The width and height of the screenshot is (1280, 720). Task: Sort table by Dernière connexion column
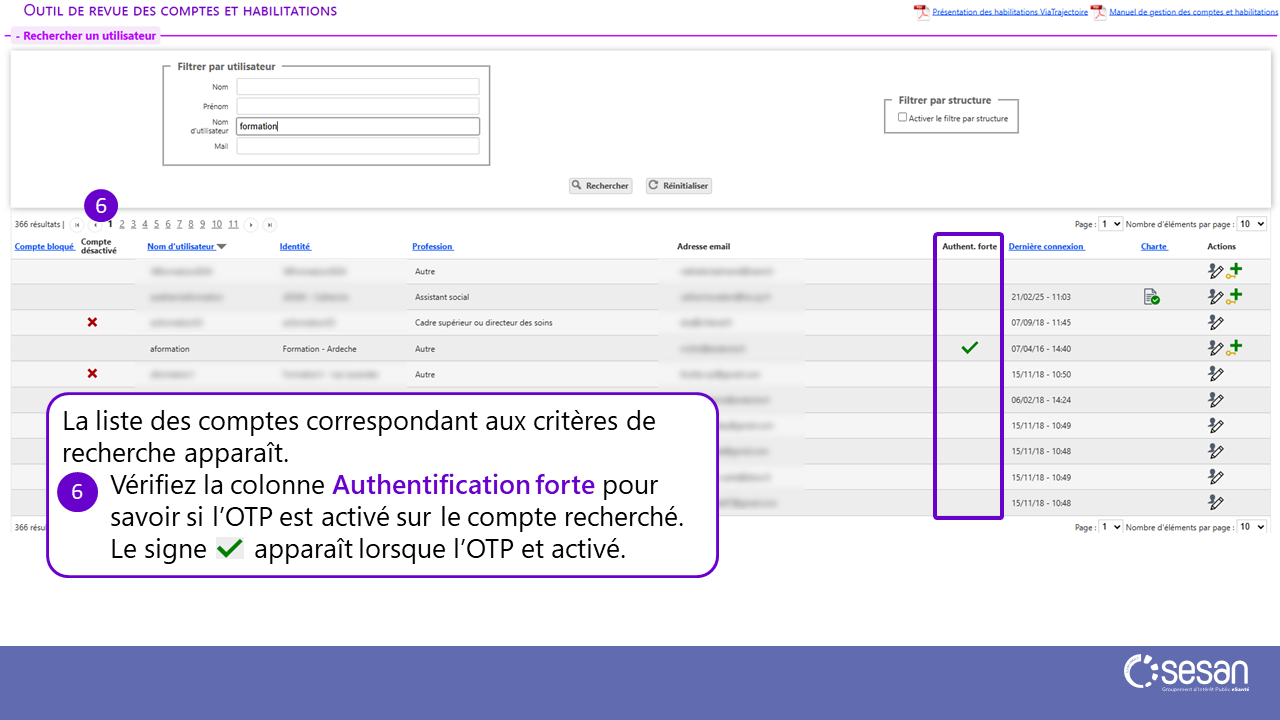[1046, 246]
